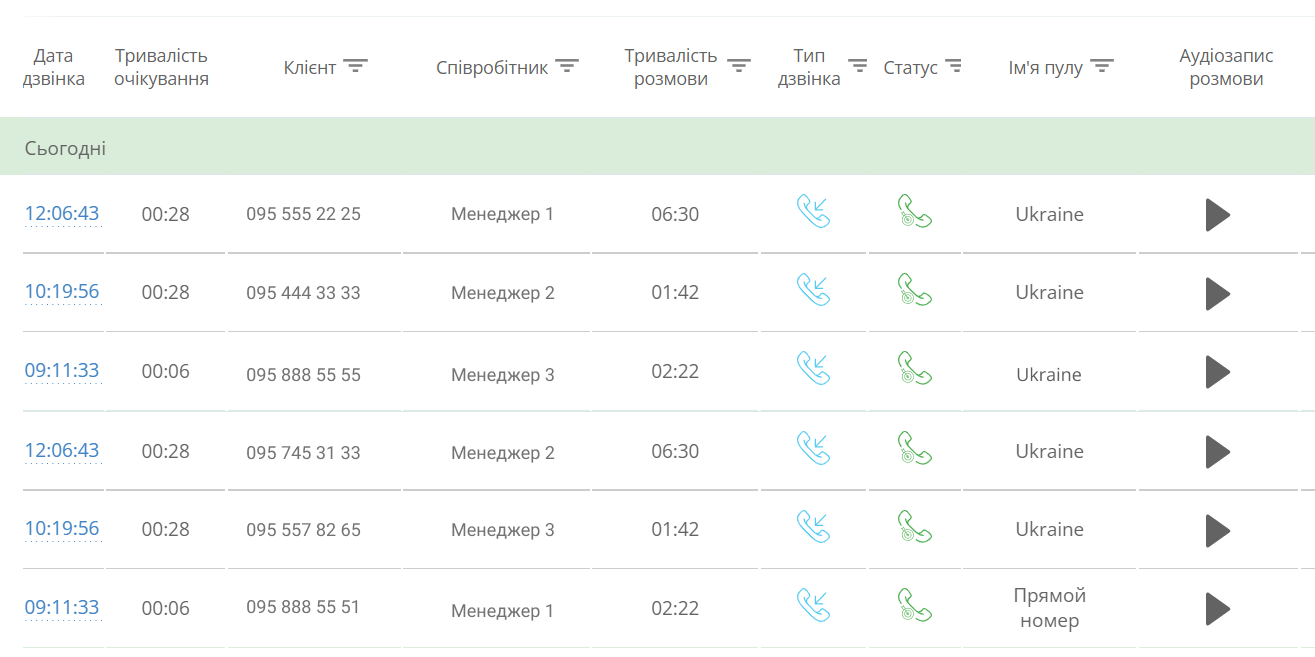Open the Тип дзвінка filter
The width and height of the screenshot is (1315, 657).
(858, 66)
